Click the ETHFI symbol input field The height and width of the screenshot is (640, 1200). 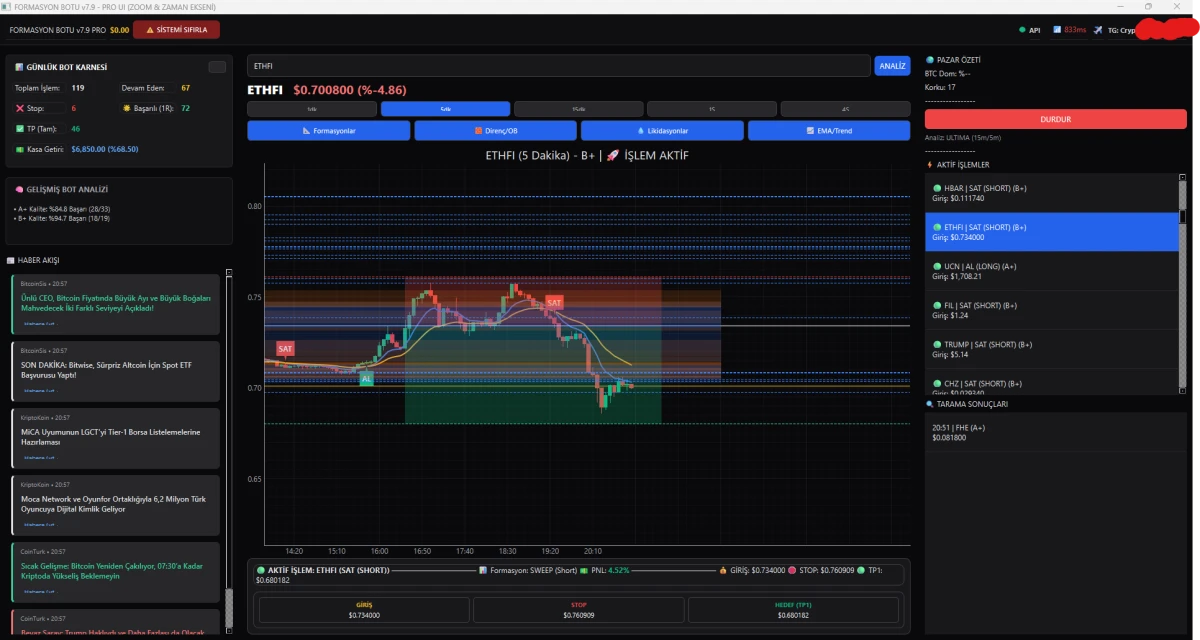tap(558, 66)
